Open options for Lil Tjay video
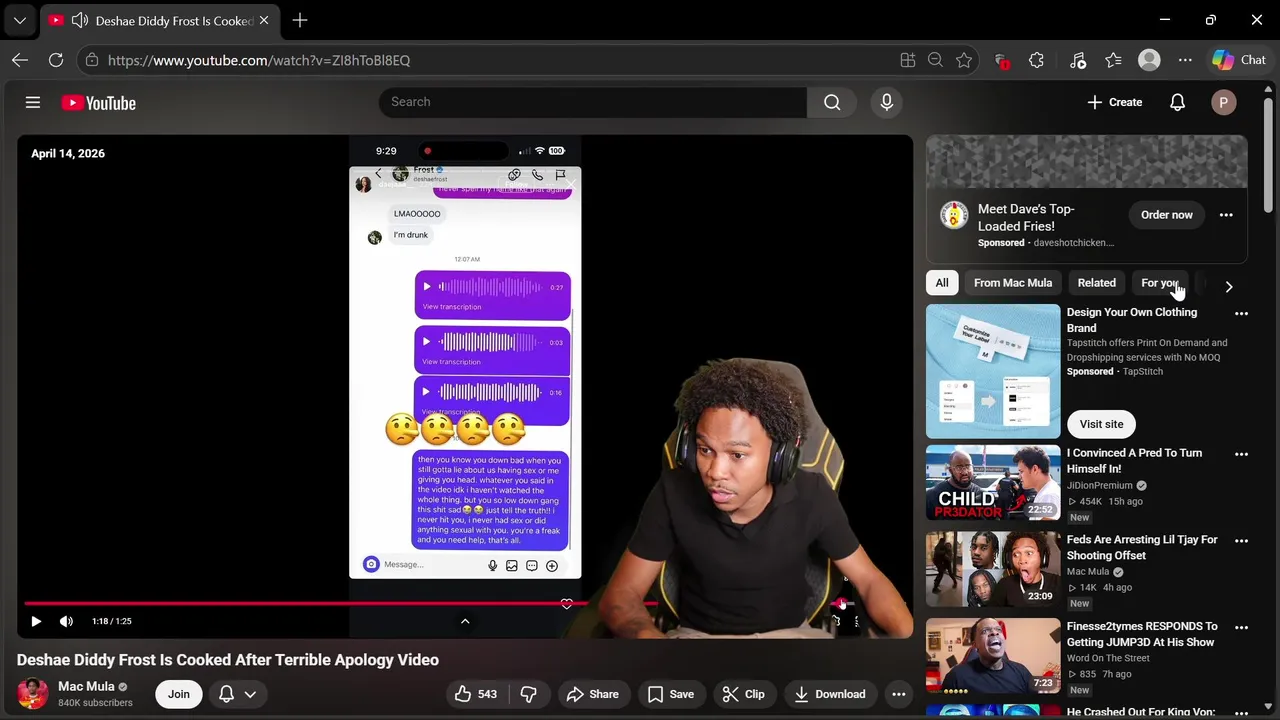Viewport: 1280px width, 720px height. coord(1241,540)
